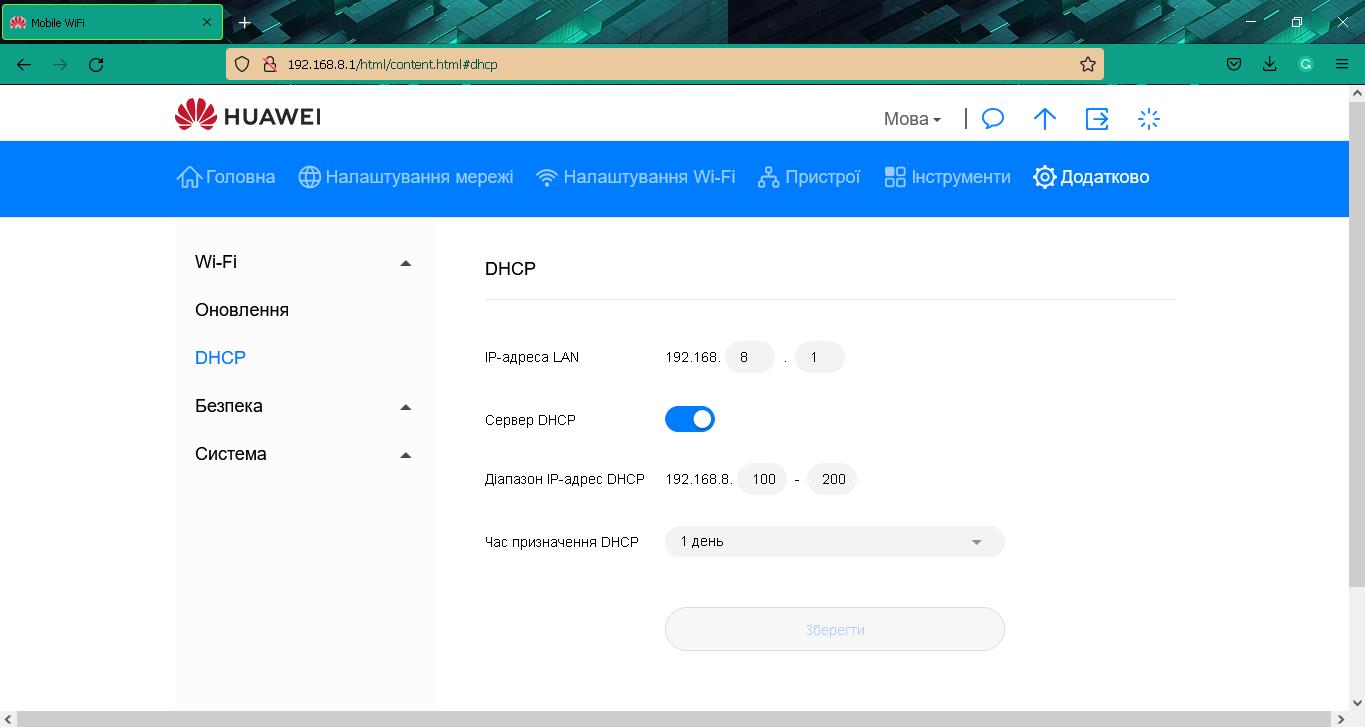Click the Huawei logo
This screenshot has height=727, width=1365.
point(248,116)
